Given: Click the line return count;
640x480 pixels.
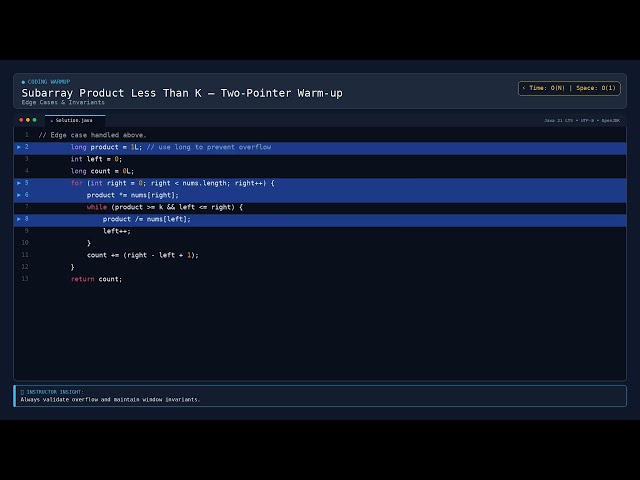Looking at the screenshot, I should click(x=96, y=279).
